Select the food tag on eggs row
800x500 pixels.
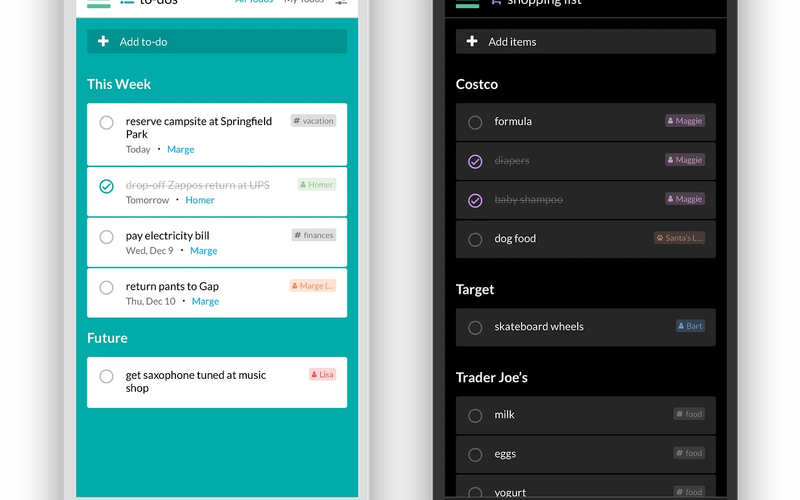point(689,453)
